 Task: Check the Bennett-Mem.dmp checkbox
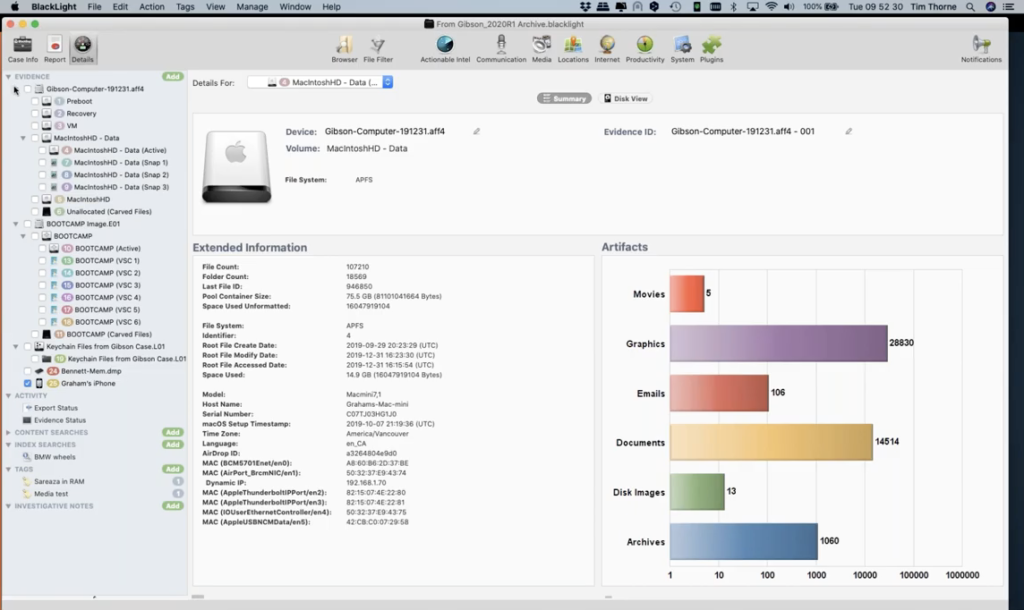(x=27, y=371)
